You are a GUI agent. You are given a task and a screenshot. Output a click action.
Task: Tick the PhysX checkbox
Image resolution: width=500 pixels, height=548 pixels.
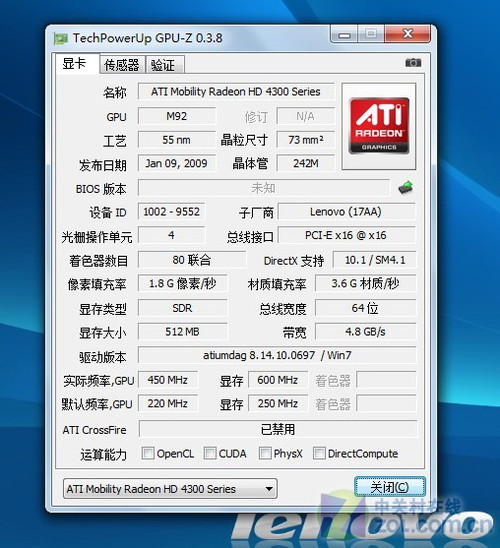click(x=265, y=453)
